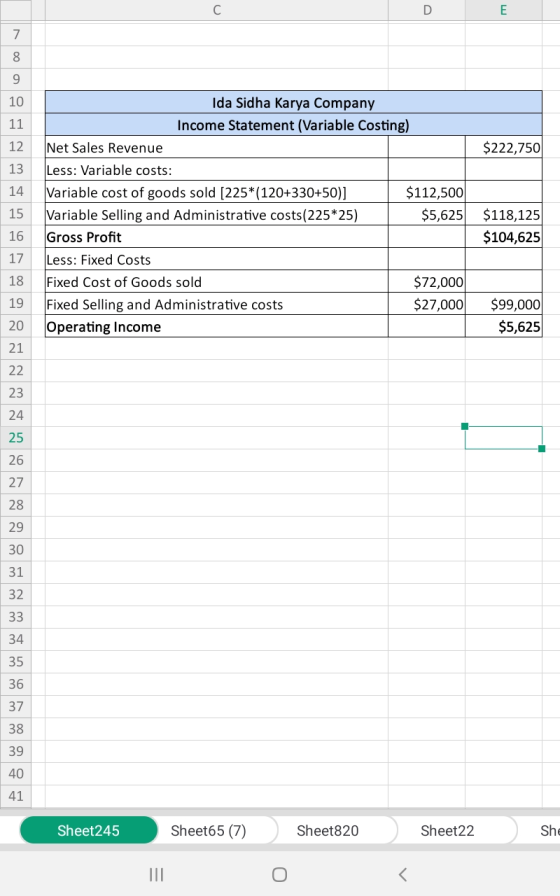560x896 pixels.
Task: Select column C header
Action: pyautogui.click(x=217, y=10)
